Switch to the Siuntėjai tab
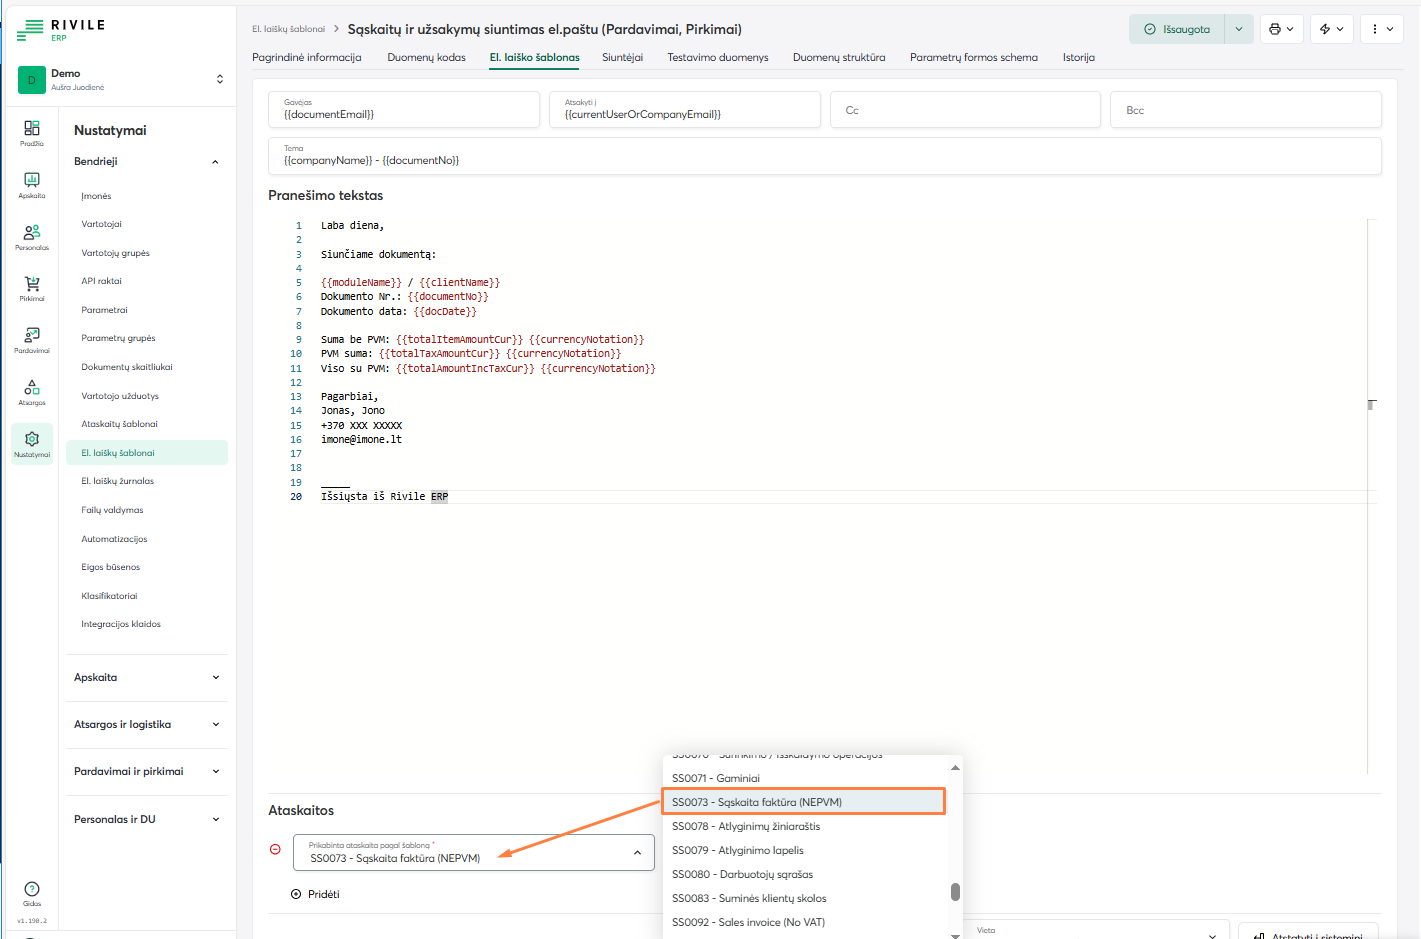Image resolution: width=1421 pixels, height=939 pixels. (622, 58)
